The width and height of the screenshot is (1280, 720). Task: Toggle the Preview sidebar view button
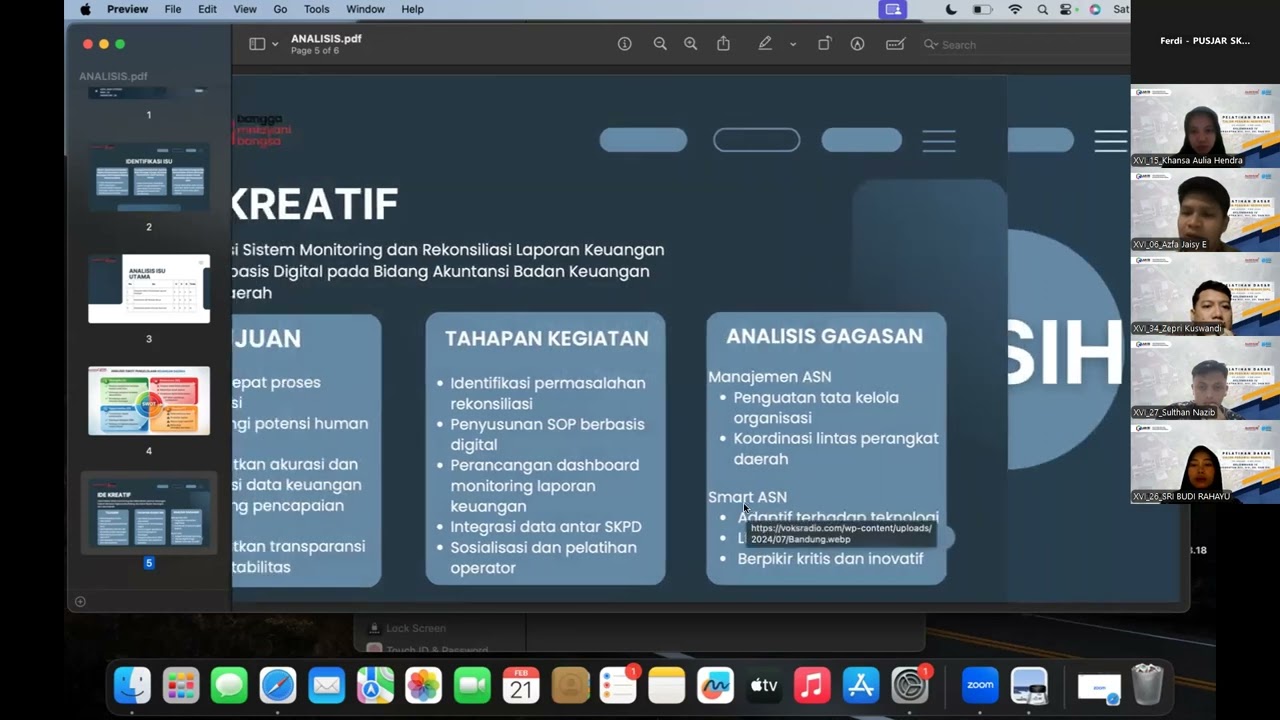click(x=257, y=44)
